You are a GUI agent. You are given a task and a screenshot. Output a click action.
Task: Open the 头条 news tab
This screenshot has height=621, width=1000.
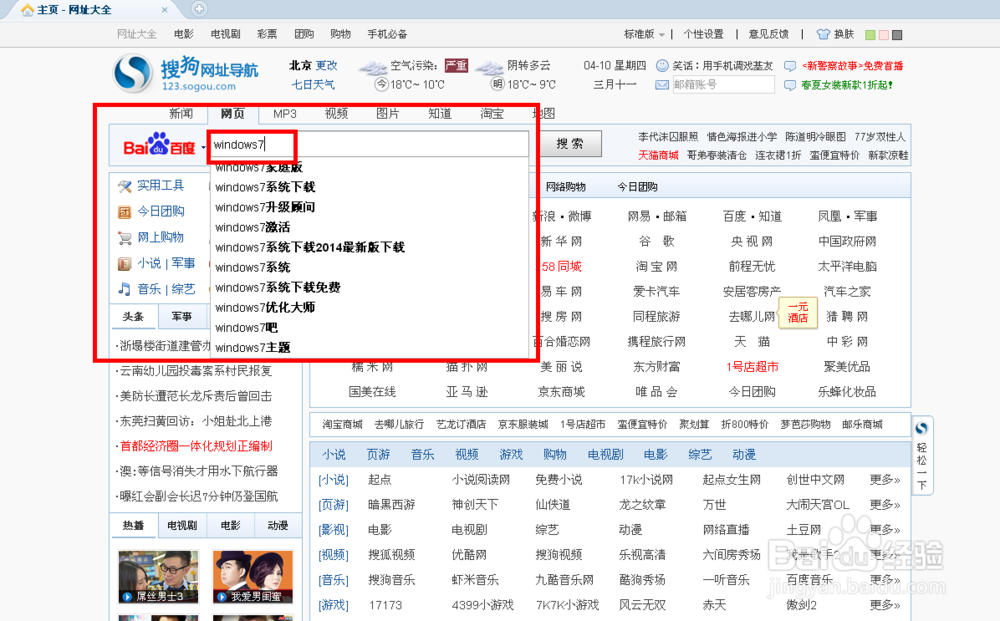133,316
